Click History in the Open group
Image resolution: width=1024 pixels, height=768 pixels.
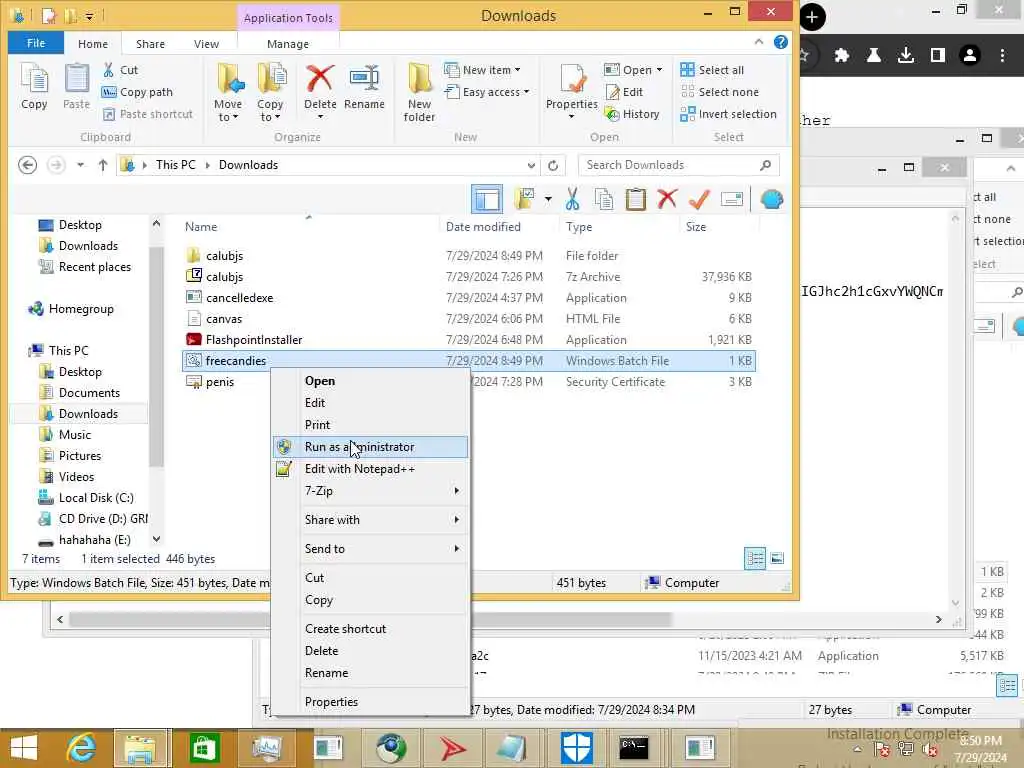tap(632, 114)
